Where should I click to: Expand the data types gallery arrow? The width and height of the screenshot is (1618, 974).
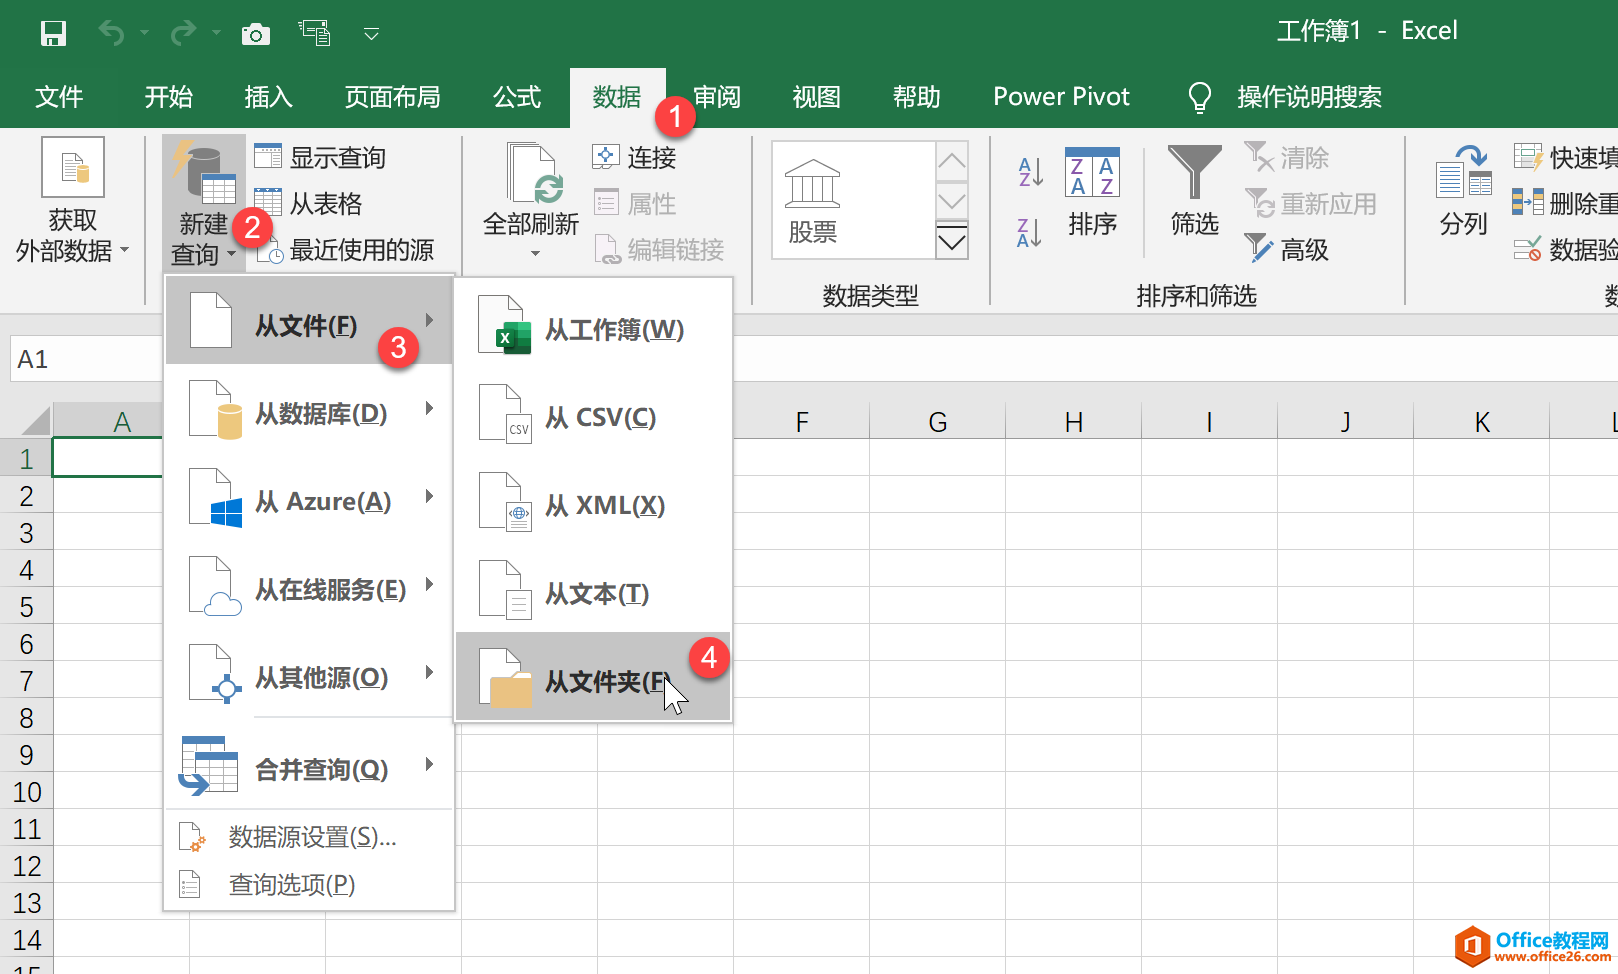click(952, 241)
